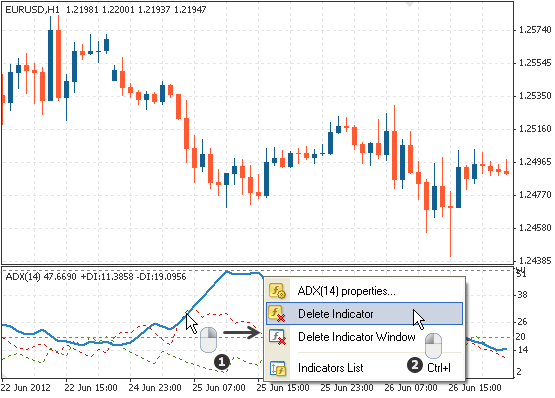Click the 24 Jun 23:00 time label

[155, 388]
